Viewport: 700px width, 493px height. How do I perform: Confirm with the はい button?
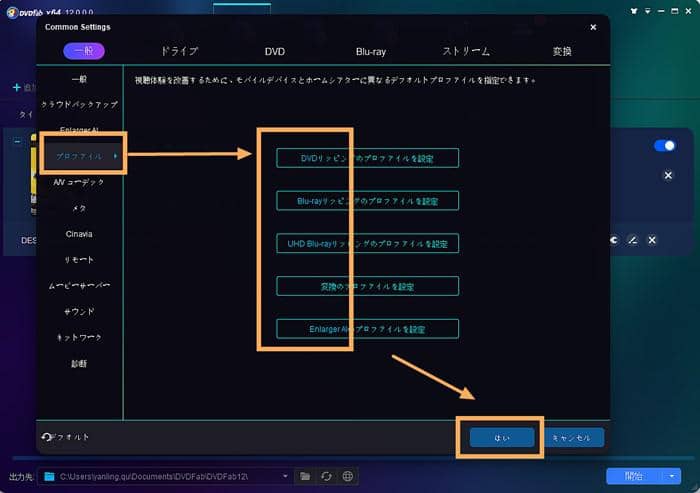[x=502, y=438]
